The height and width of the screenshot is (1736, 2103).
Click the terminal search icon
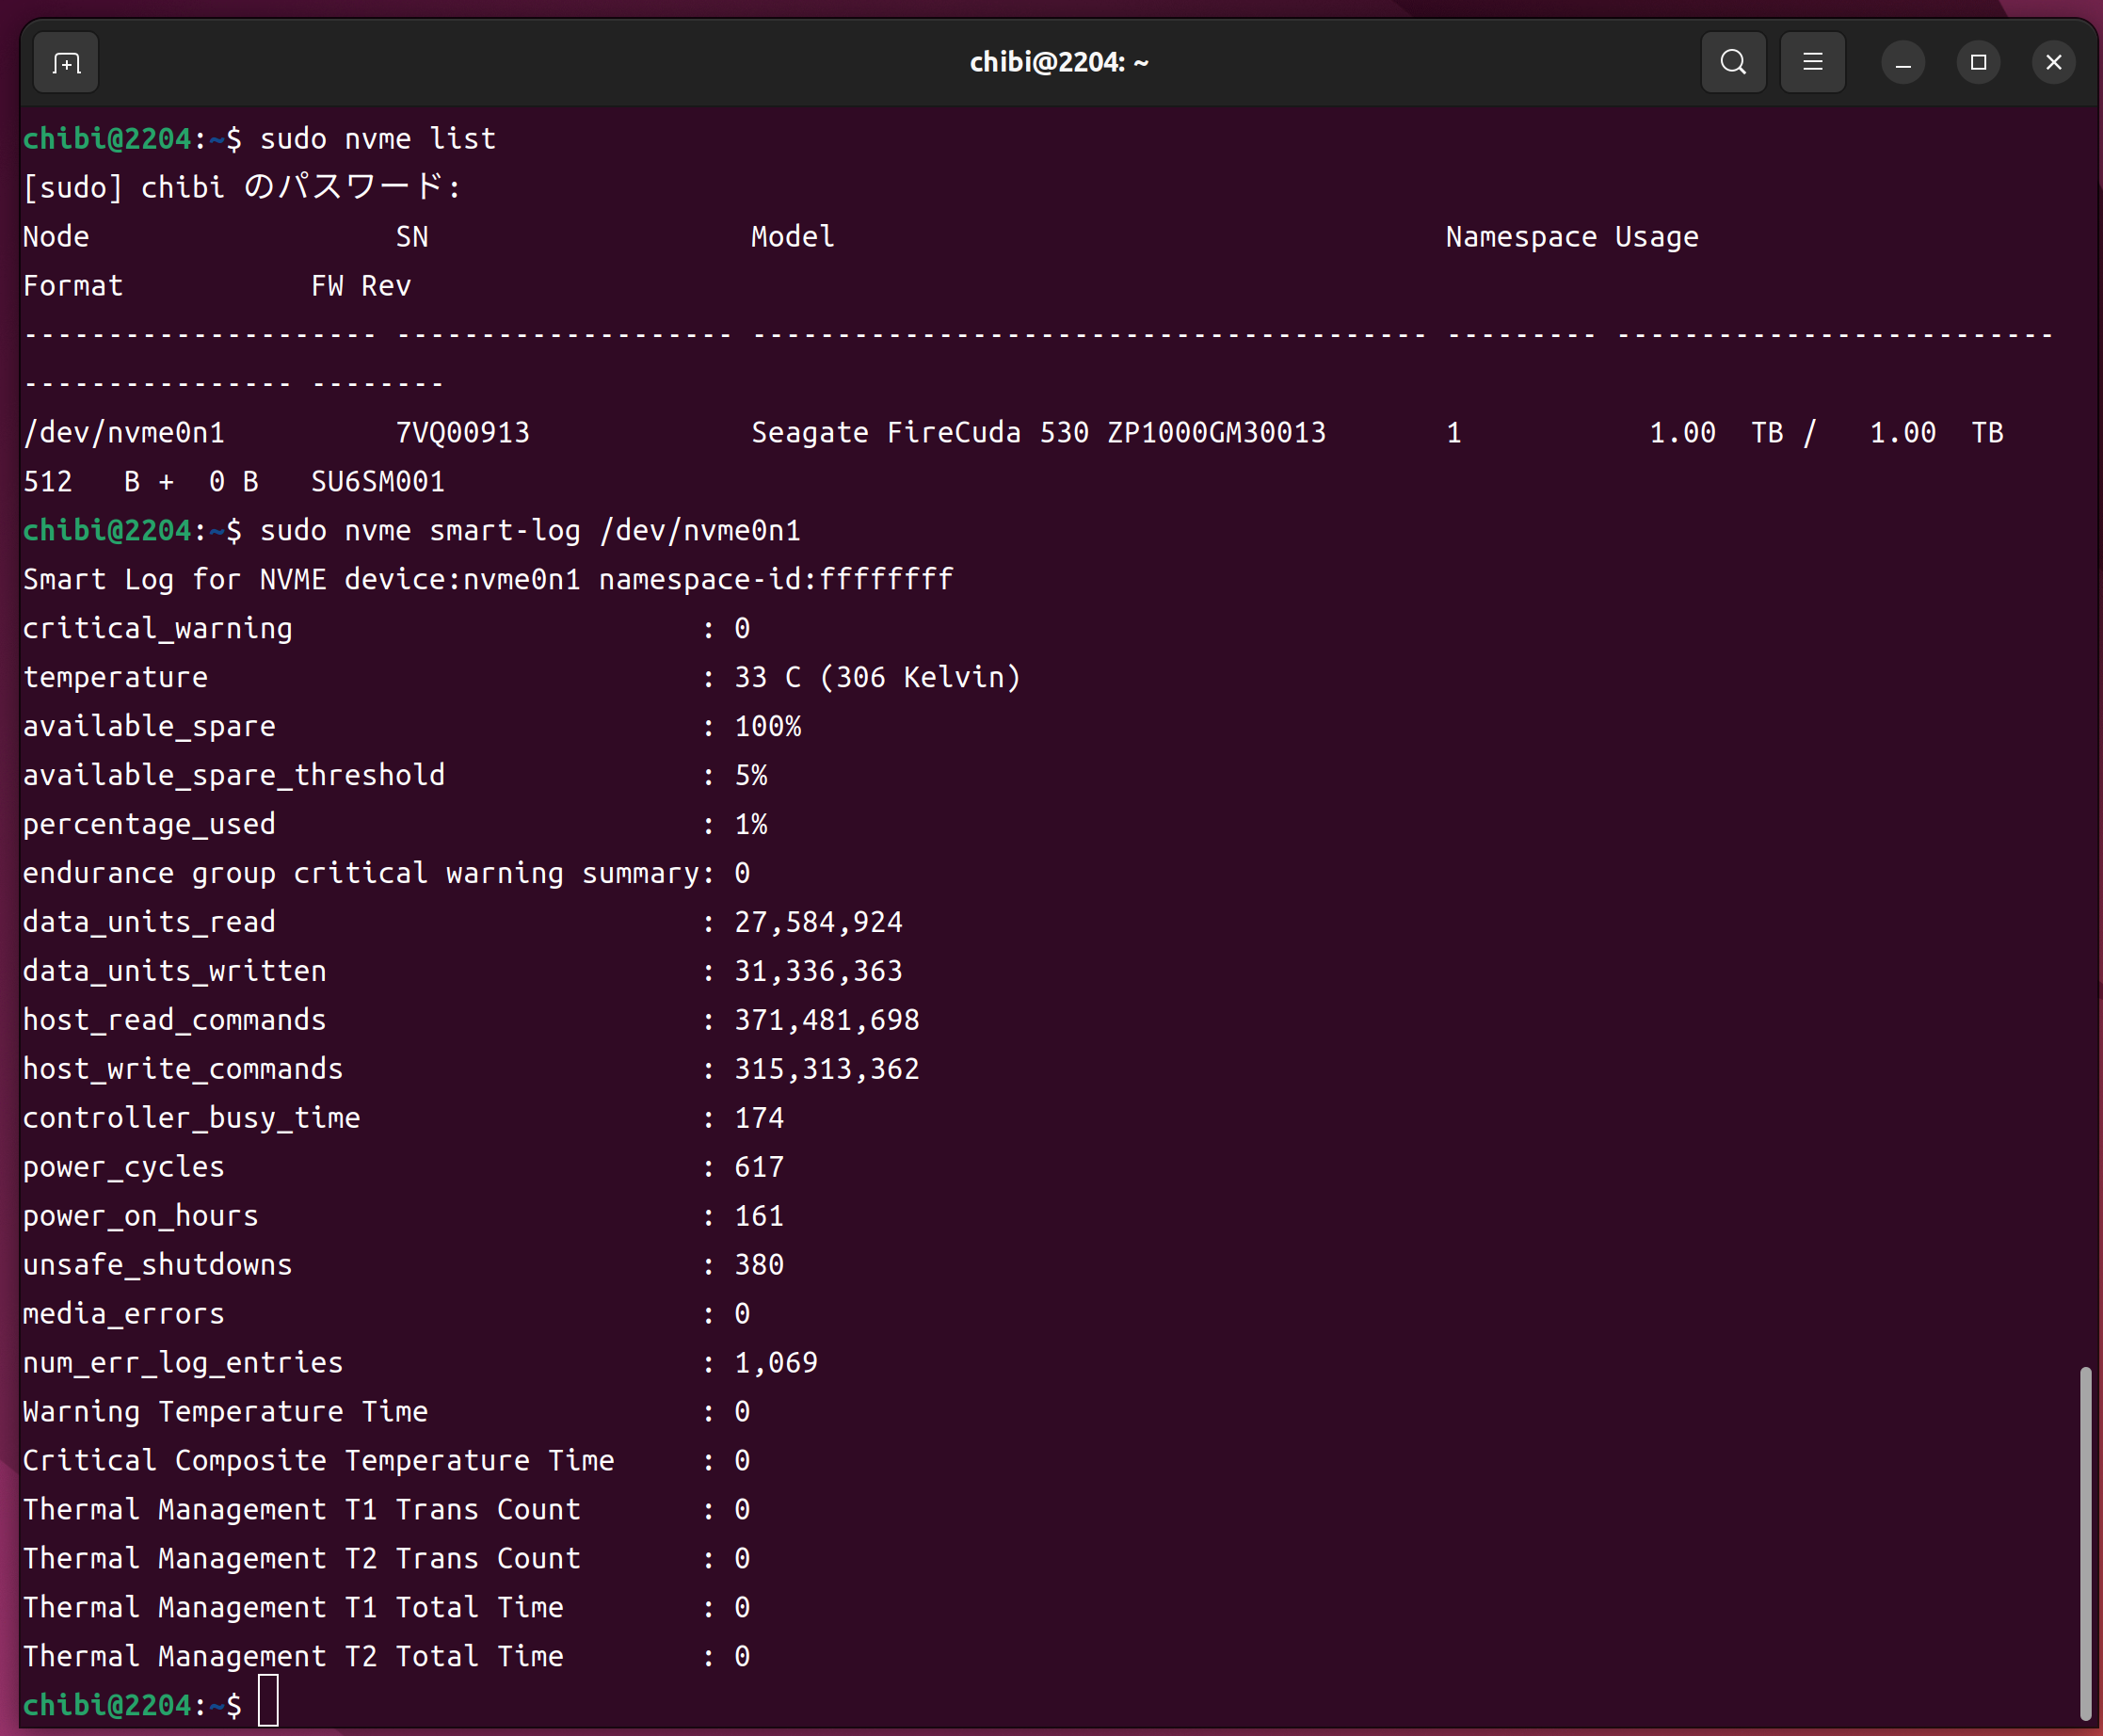click(x=1733, y=63)
